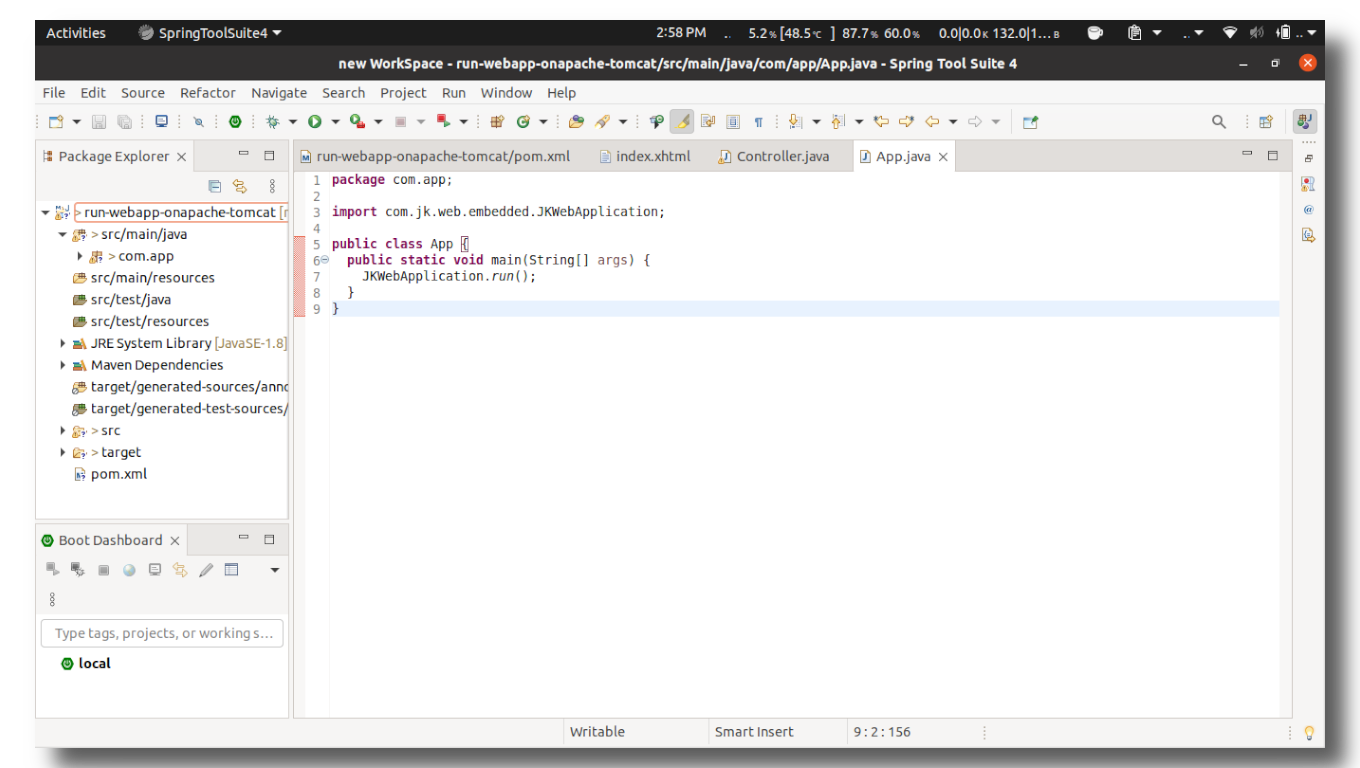This screenshot has width=1360, height=768.
Task: Switch to the run-webapp-onapache-tomcat/pom.xml tab
Action: point(435,157)
